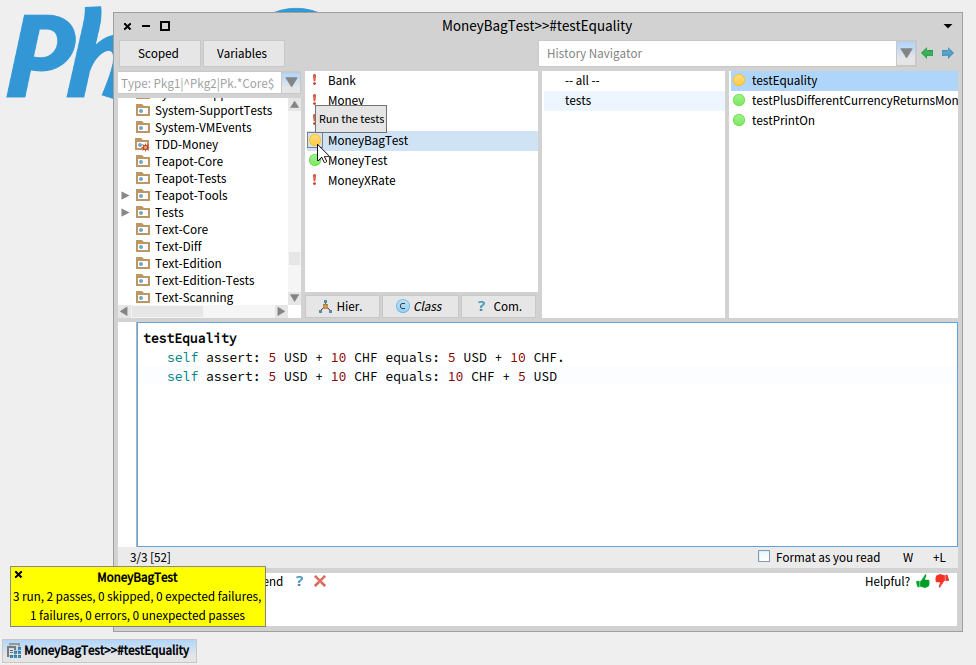Select the System-VMEvents package
976x665 pixels.
(x=203, y=128)
